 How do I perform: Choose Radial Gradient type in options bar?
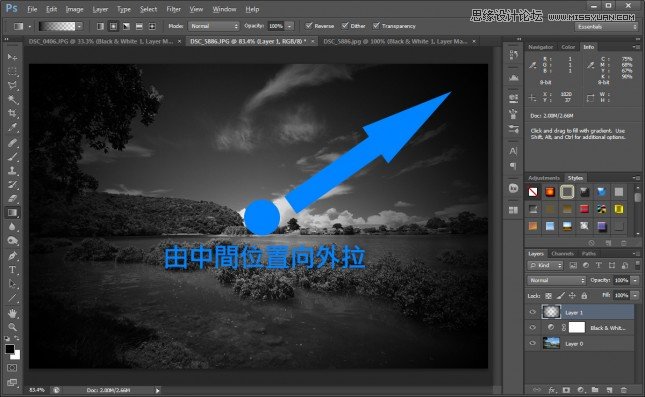pyautogui.click(x=113, y=26)
